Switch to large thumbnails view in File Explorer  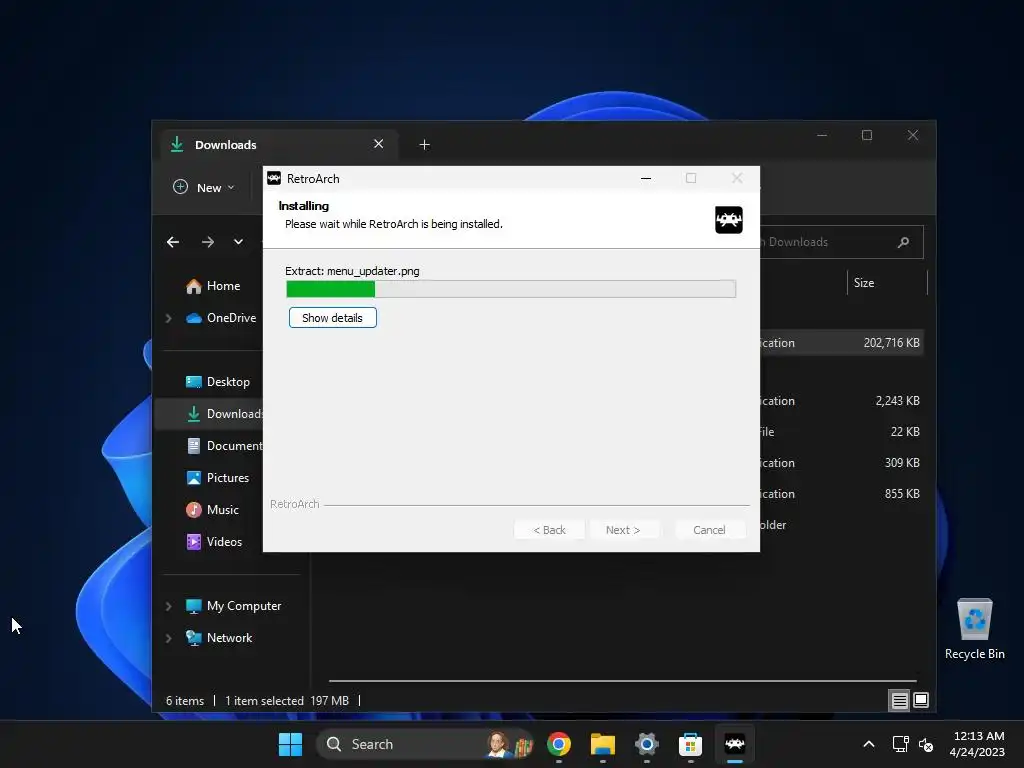(921, 701)
